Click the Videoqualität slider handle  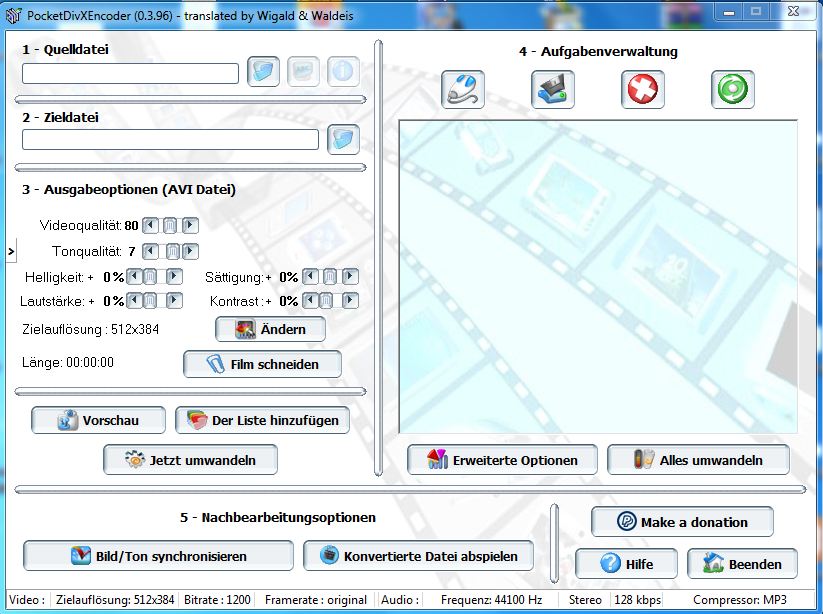[x=170, y=226]
